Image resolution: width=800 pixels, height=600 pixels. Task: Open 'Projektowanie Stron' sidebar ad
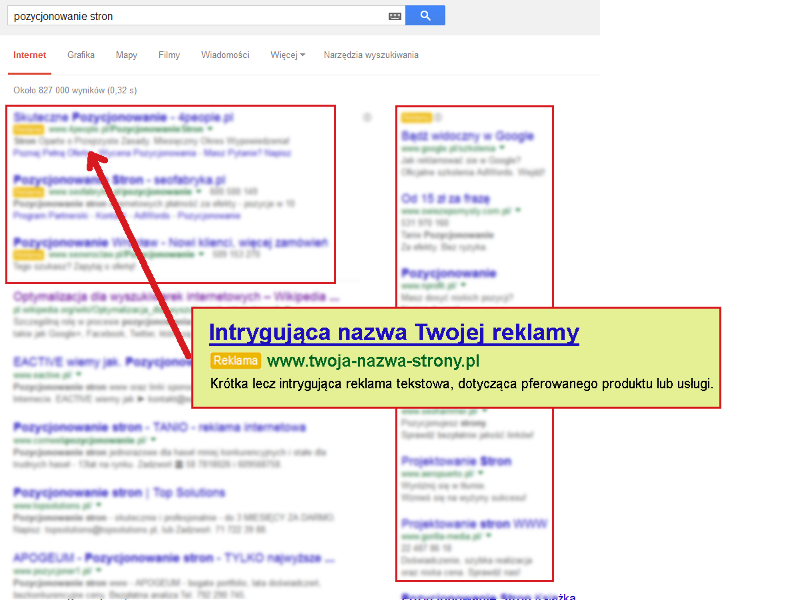[457, 461]
